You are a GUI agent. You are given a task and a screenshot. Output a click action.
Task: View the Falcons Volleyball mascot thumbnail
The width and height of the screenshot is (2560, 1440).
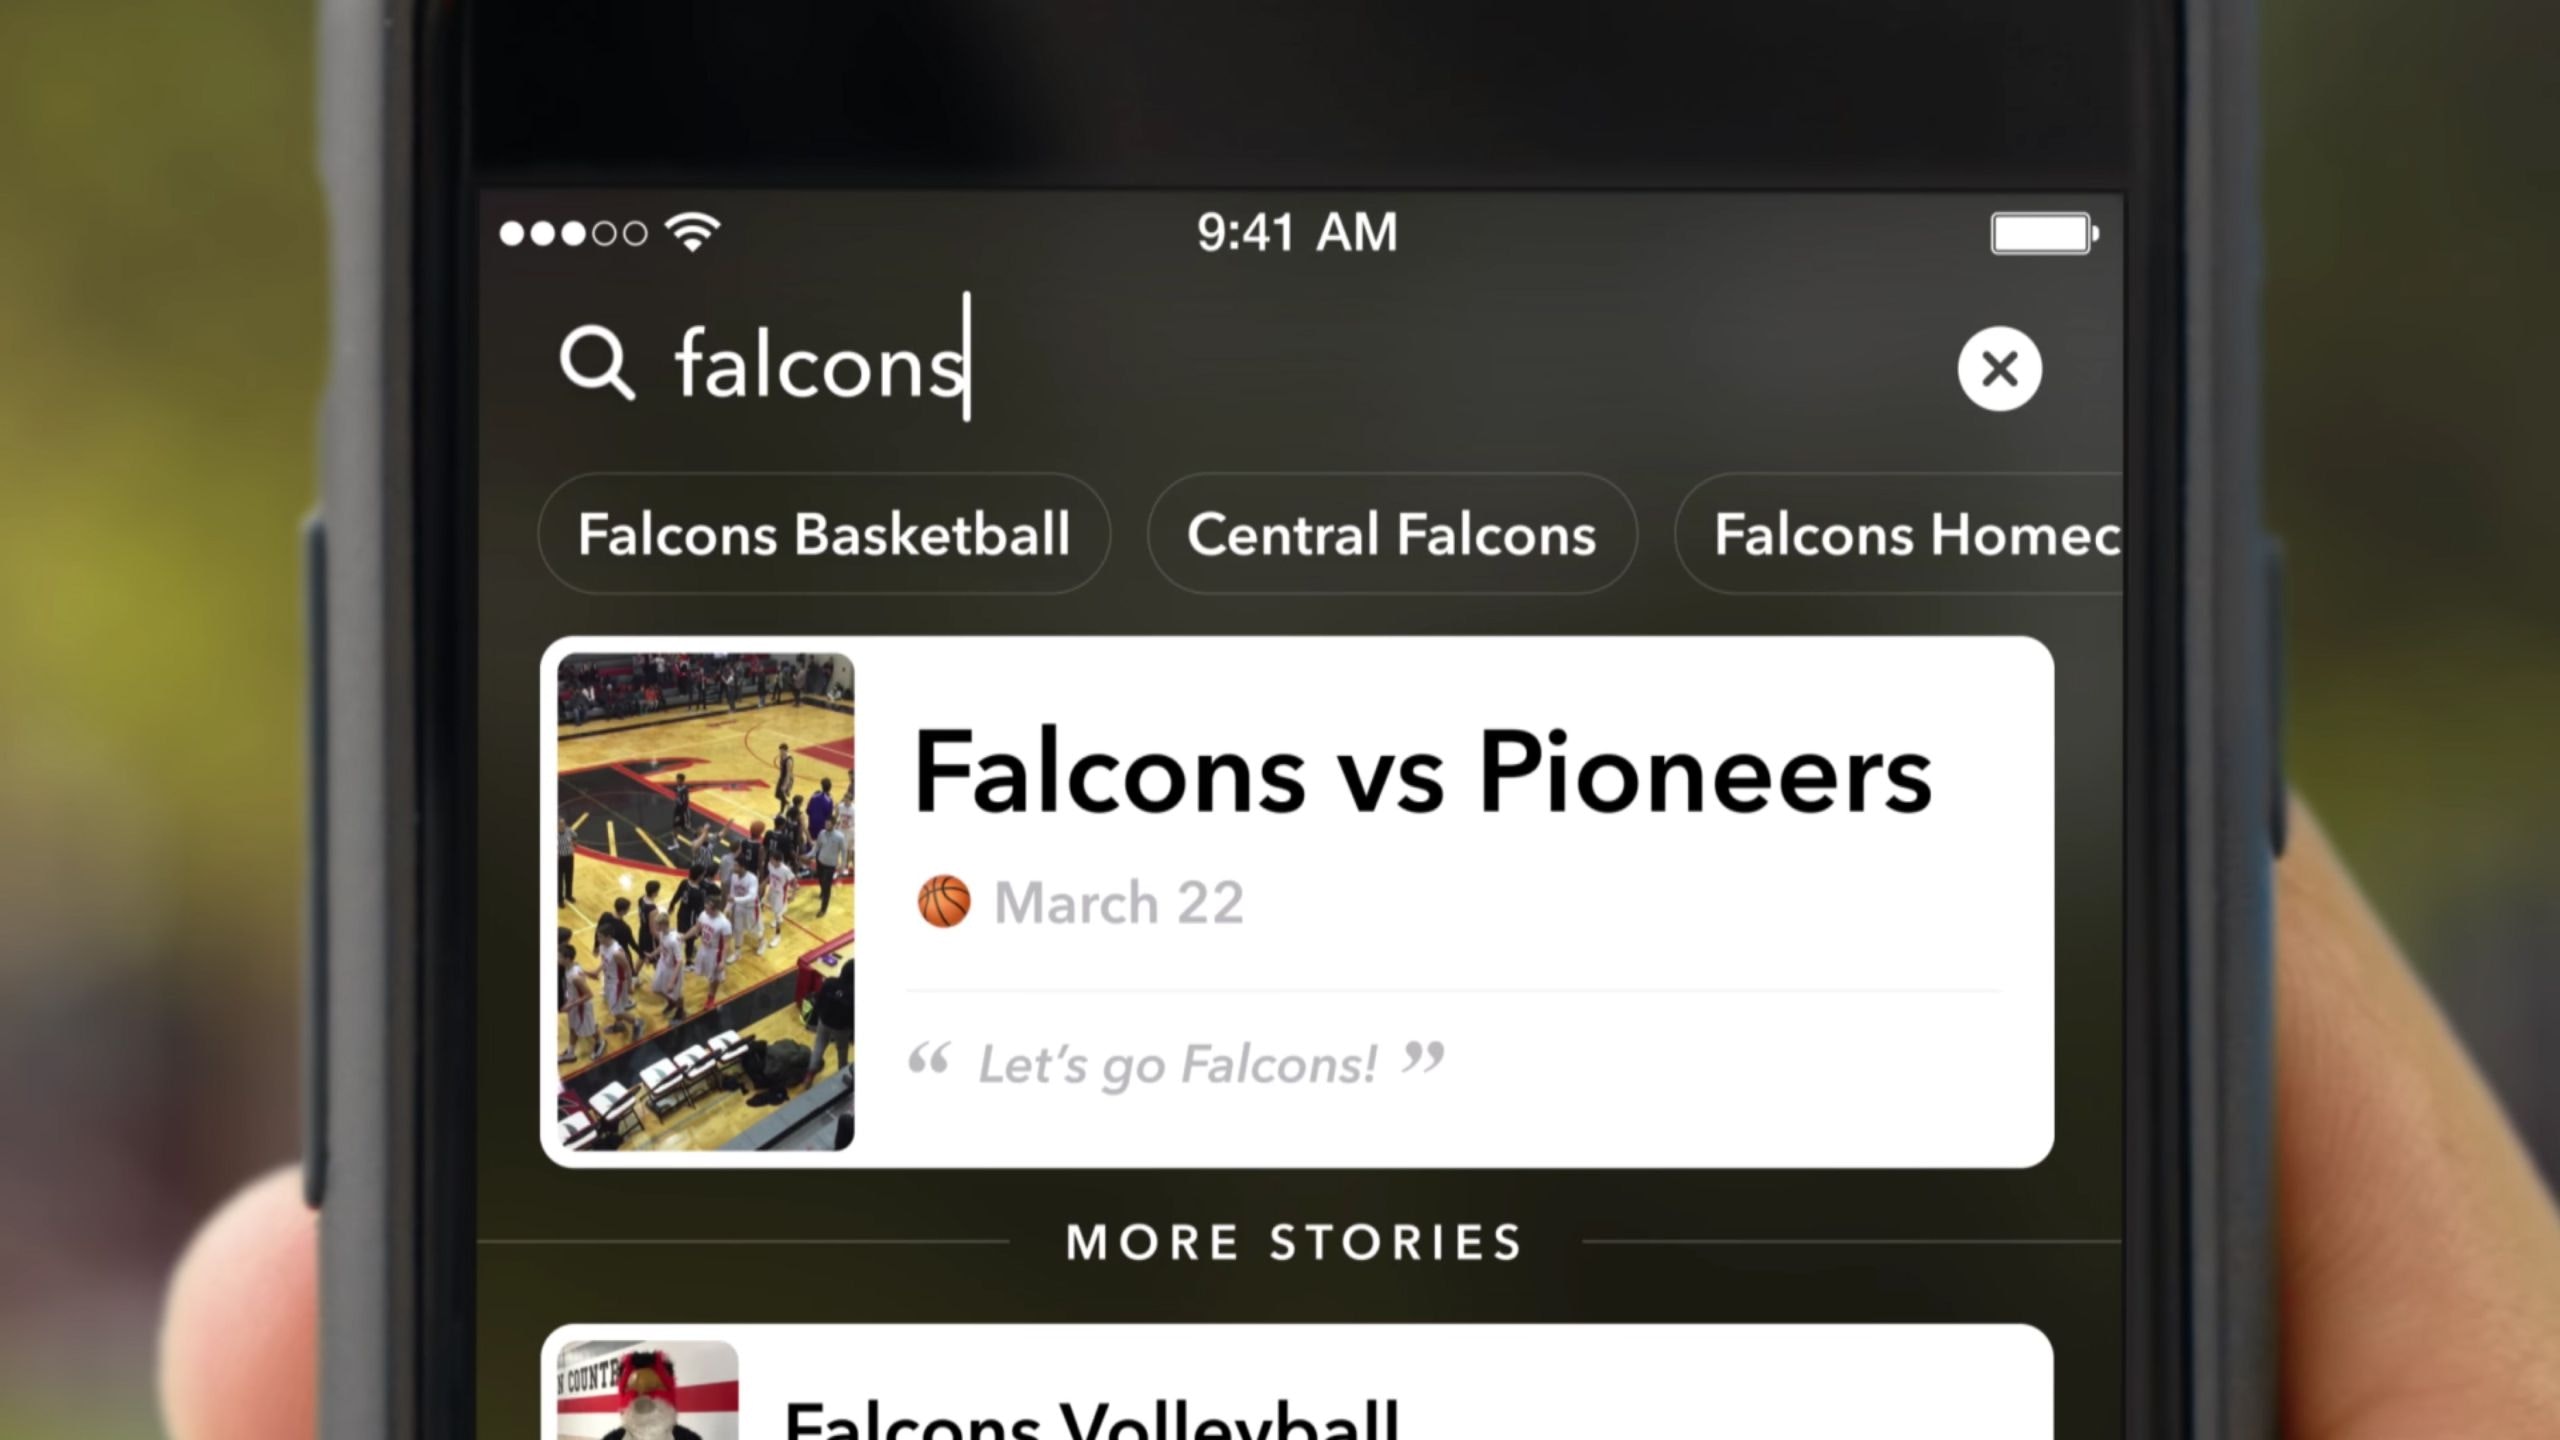(x=648, y=1391)
